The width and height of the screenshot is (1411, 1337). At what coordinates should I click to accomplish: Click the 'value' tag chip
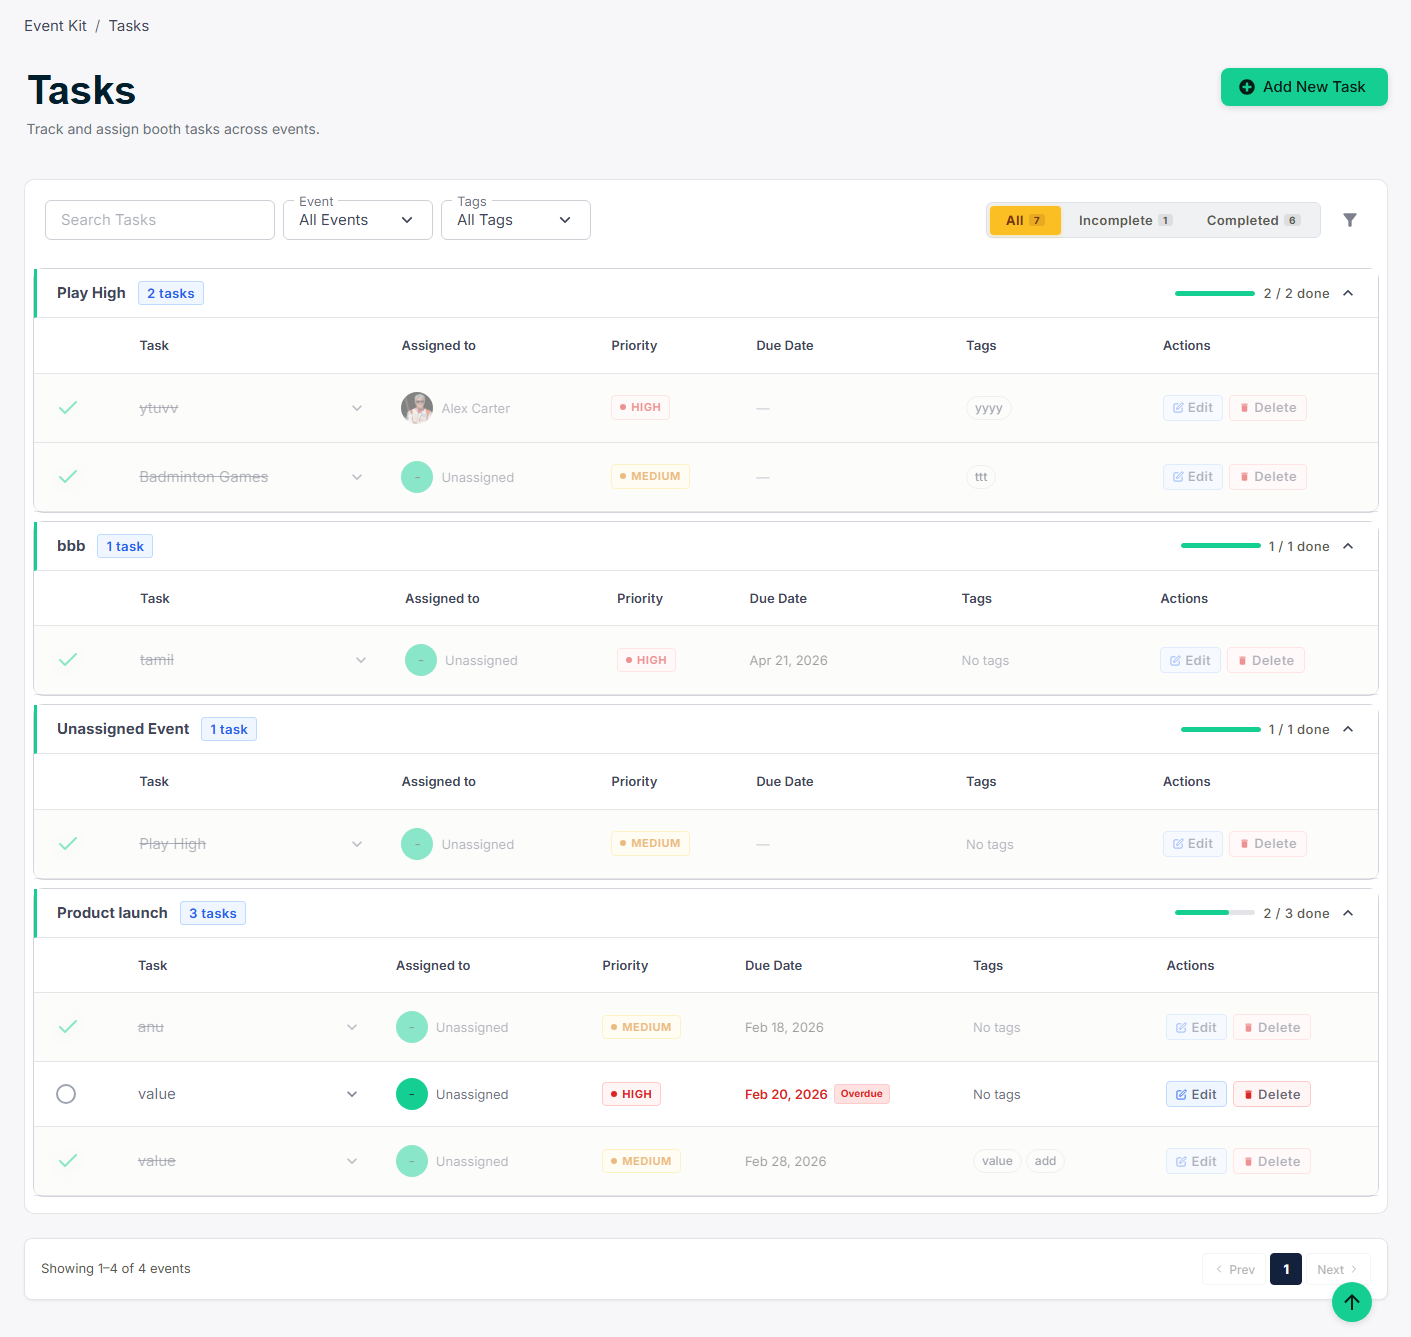tap(997, 1161)
